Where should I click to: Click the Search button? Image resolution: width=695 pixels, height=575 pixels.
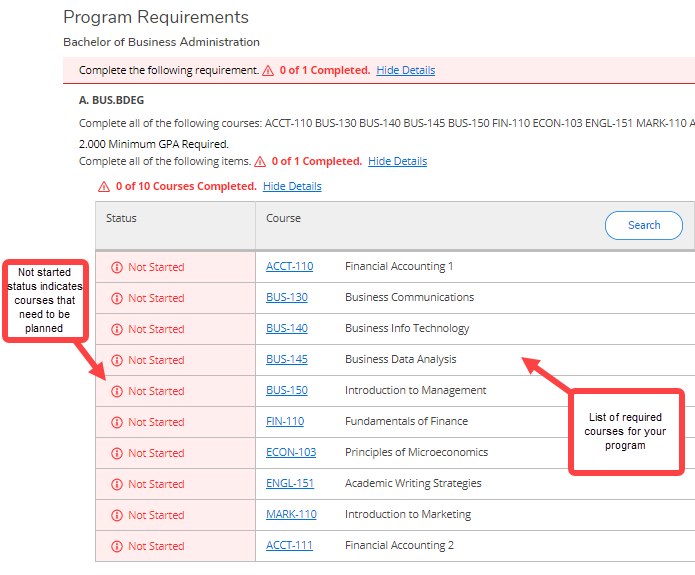pos(644,225)
